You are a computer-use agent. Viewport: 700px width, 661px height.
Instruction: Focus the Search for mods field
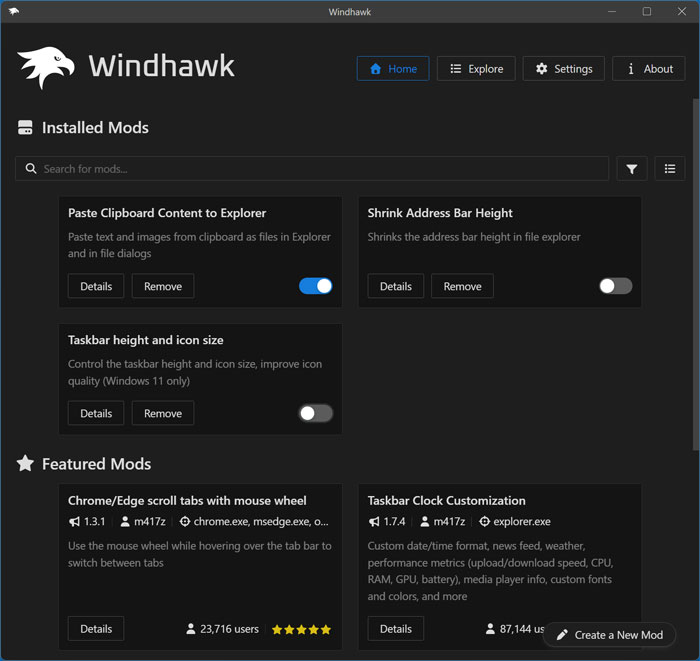tap(312, 169)
